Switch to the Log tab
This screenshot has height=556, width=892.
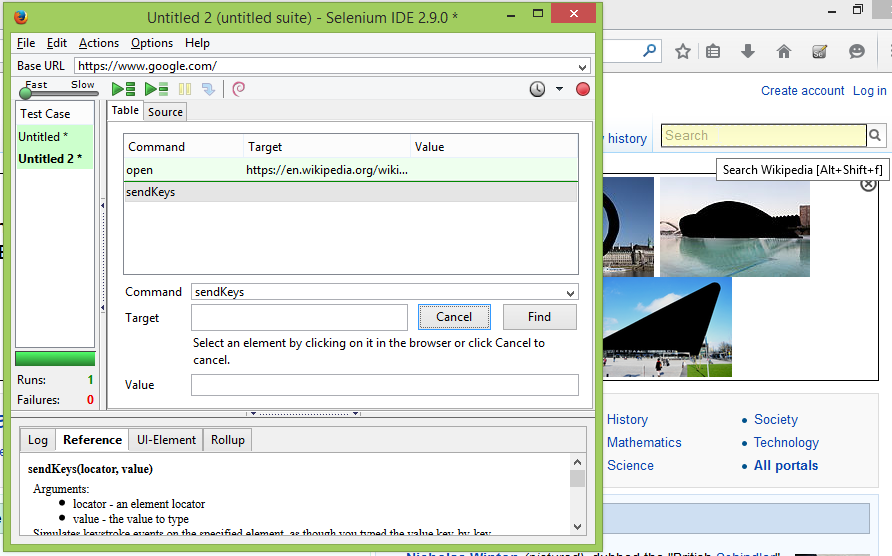38,440
